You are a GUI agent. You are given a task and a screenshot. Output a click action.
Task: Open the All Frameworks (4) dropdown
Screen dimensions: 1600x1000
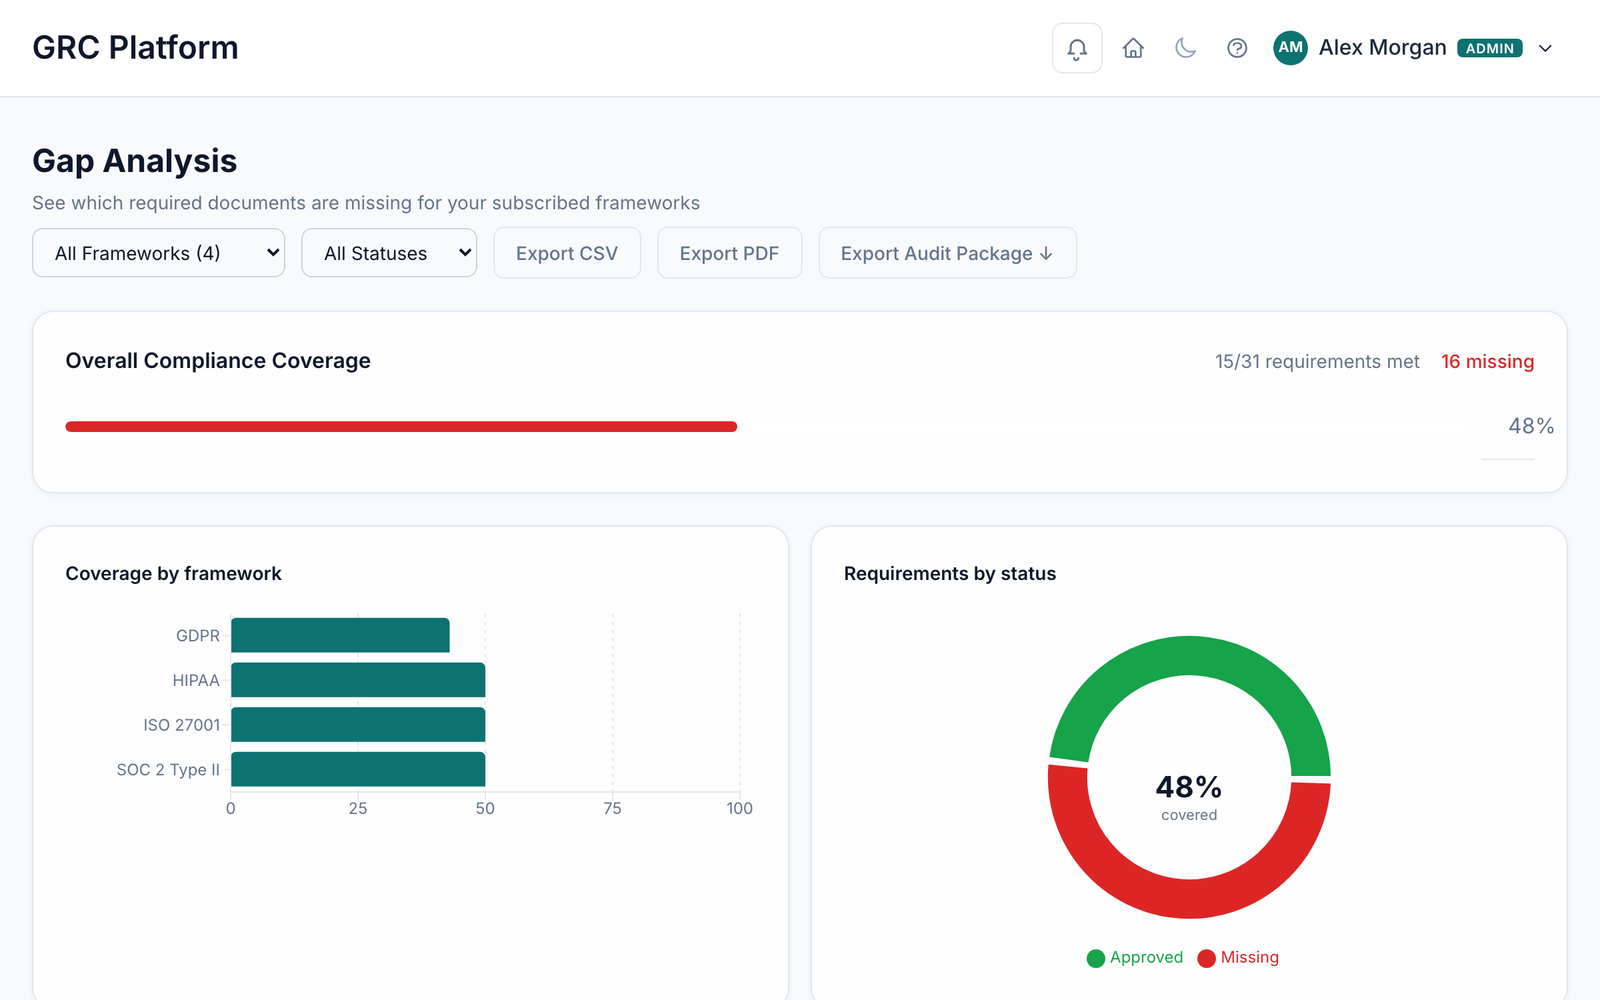tap(159, 253)
